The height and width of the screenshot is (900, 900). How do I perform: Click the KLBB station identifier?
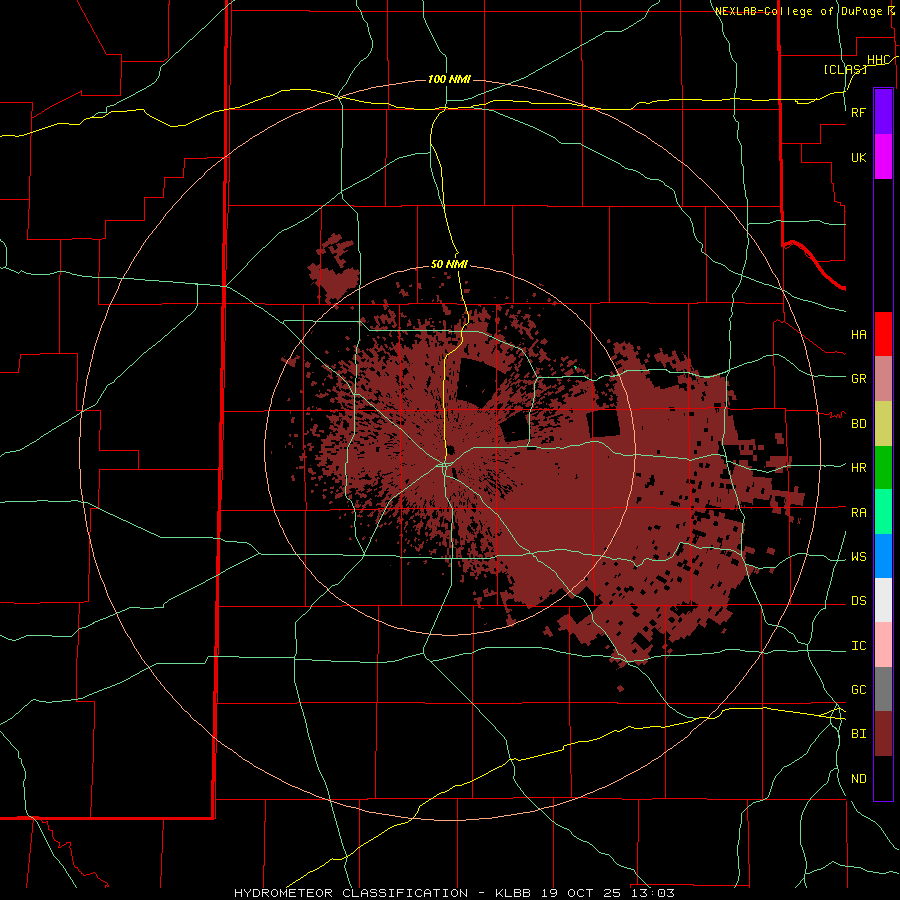click(x=513, y=893)
